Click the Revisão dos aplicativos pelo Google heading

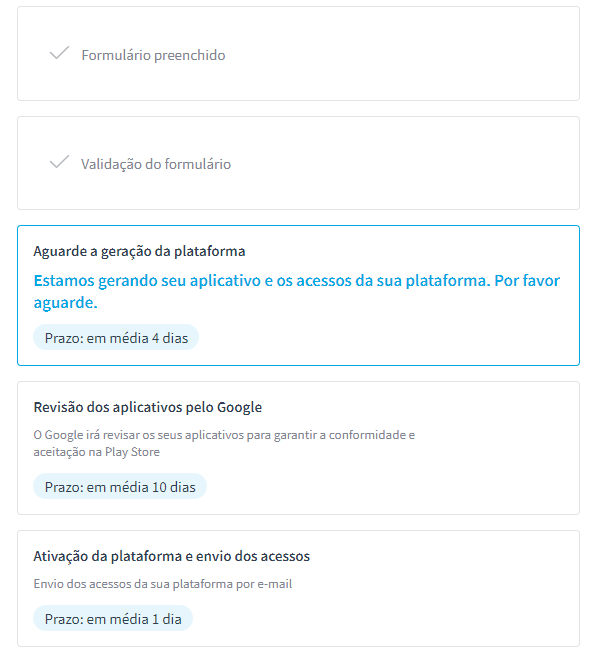[147, 407]
